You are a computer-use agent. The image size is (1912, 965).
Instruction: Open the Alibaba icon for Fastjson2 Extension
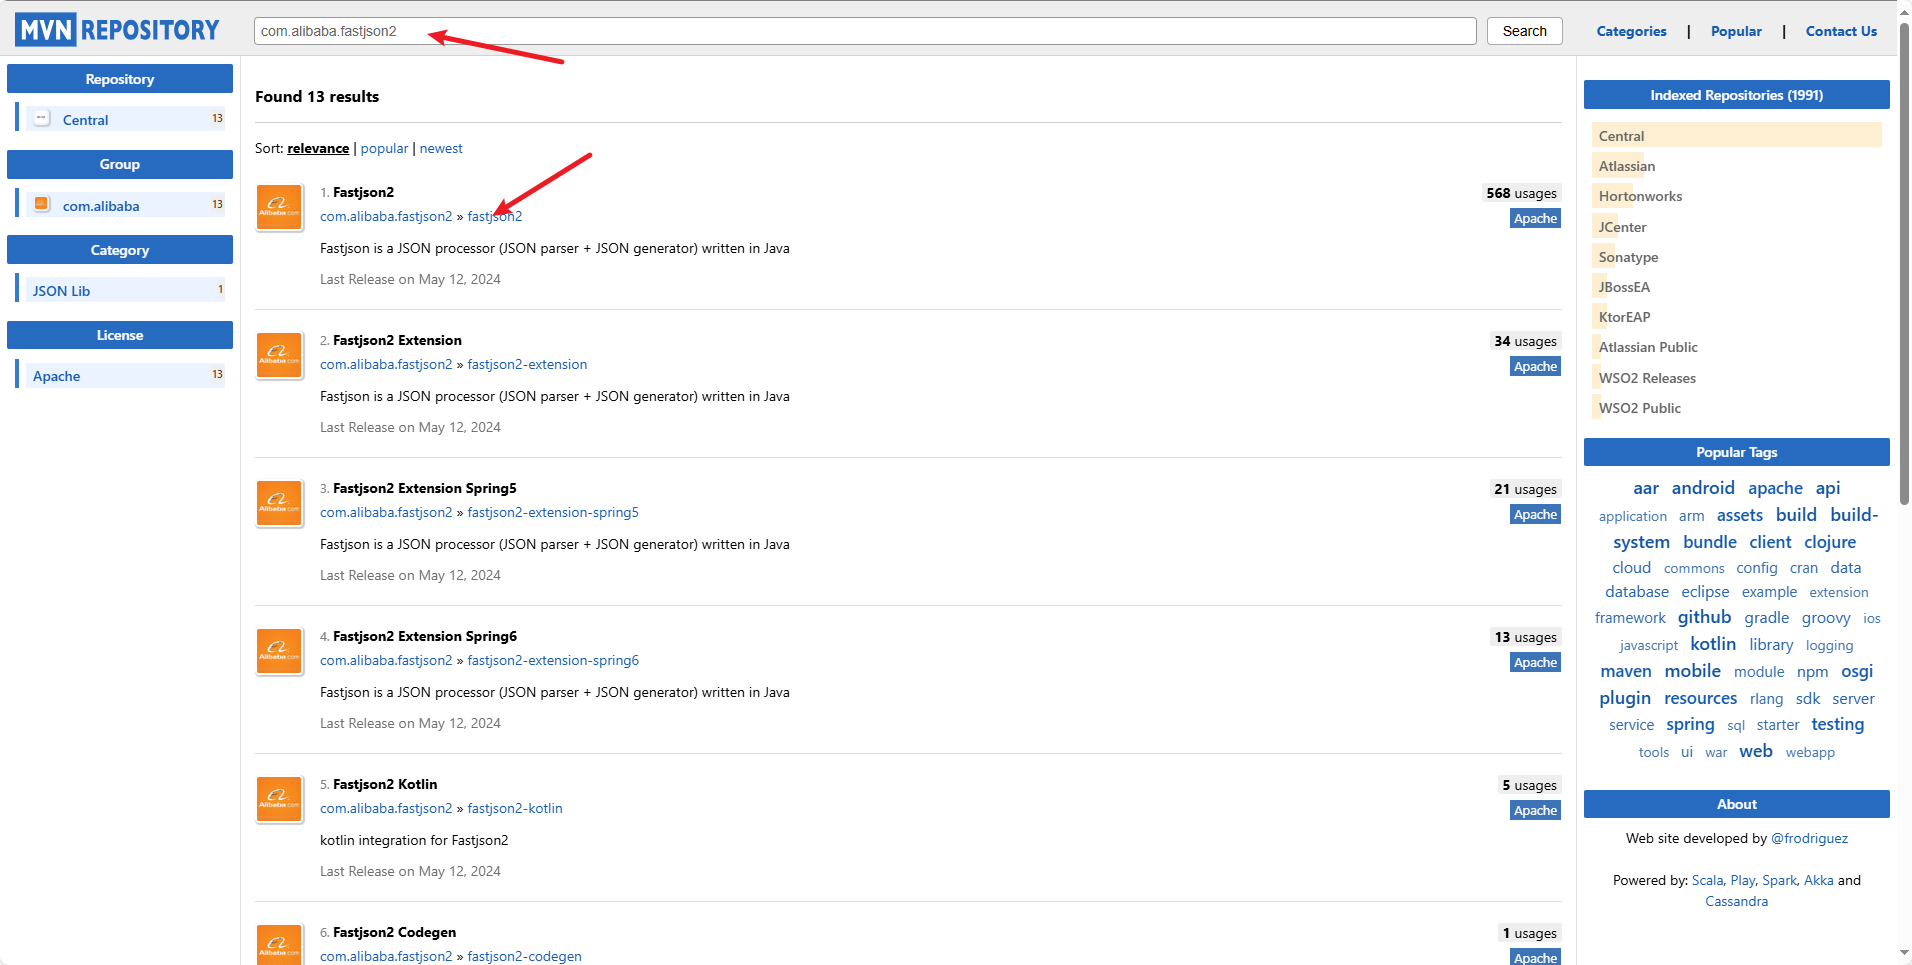pyautogui.click(x=279, y=355)
